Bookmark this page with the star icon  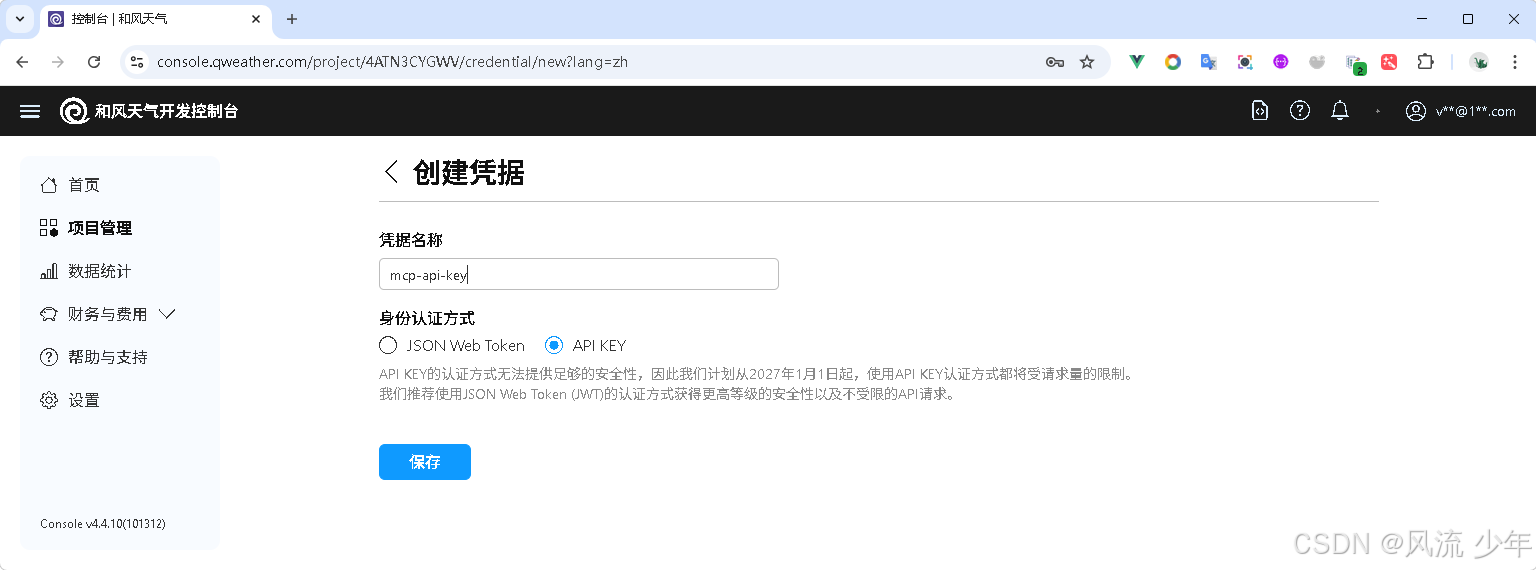(x=1087, y=62)
